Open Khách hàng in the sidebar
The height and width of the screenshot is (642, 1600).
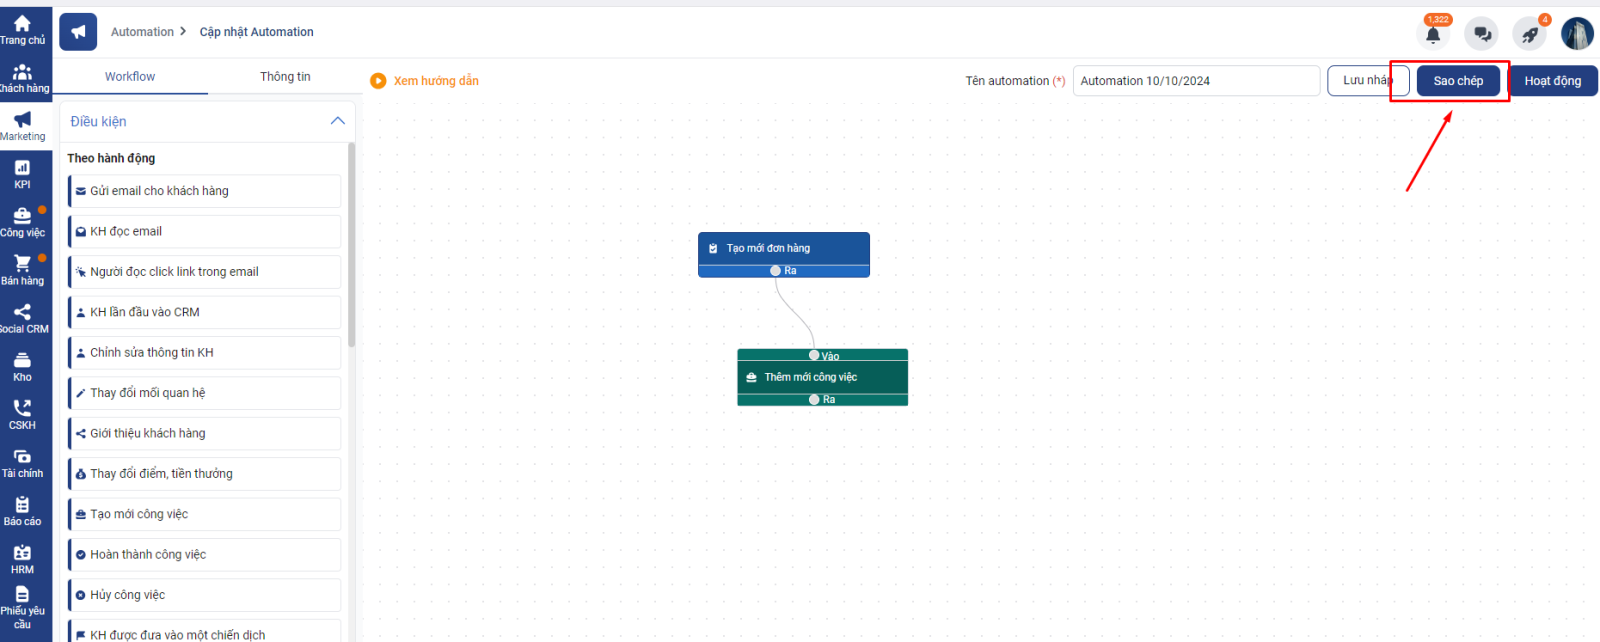[22, 78]
